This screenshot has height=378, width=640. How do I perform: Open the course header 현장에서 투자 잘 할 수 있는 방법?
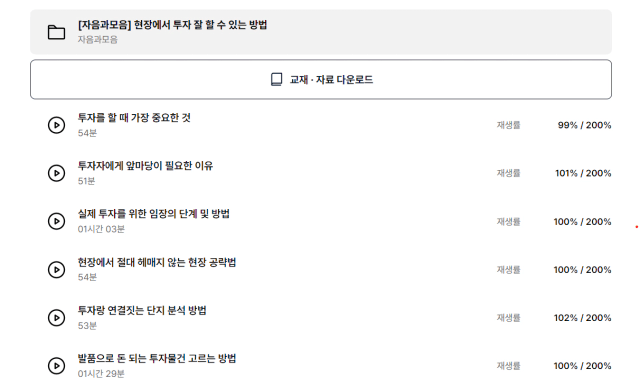pos(321,32)
